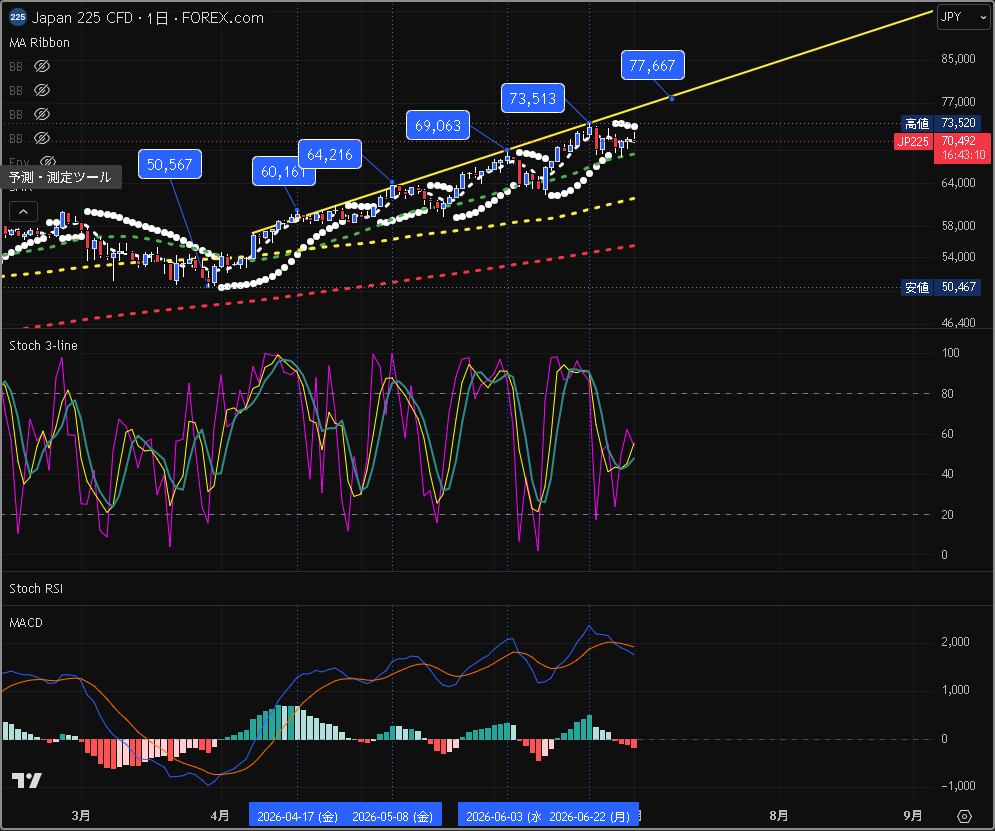The height and width of the screenshot is (831, 995).
Task: Show the BB indicator directly below MA Ribbon
Action: point(42,66)
